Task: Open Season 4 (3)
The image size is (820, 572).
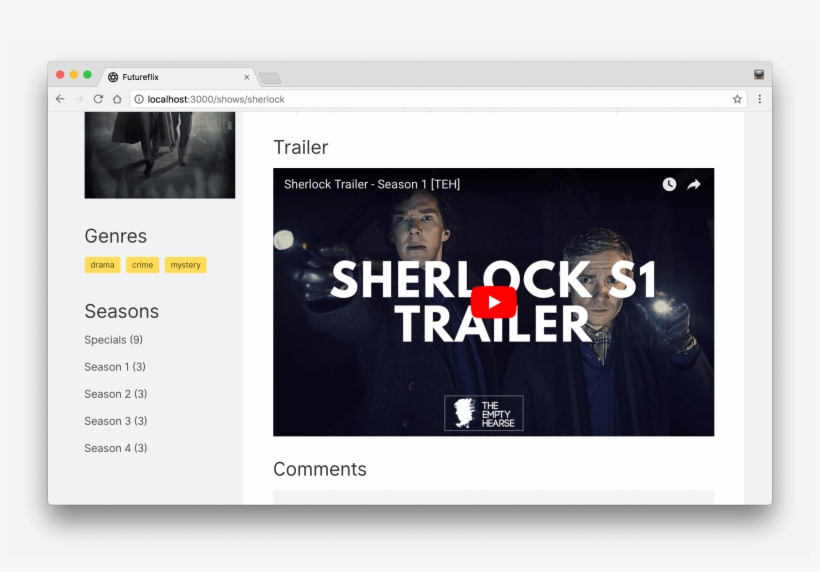Action: 116,449
